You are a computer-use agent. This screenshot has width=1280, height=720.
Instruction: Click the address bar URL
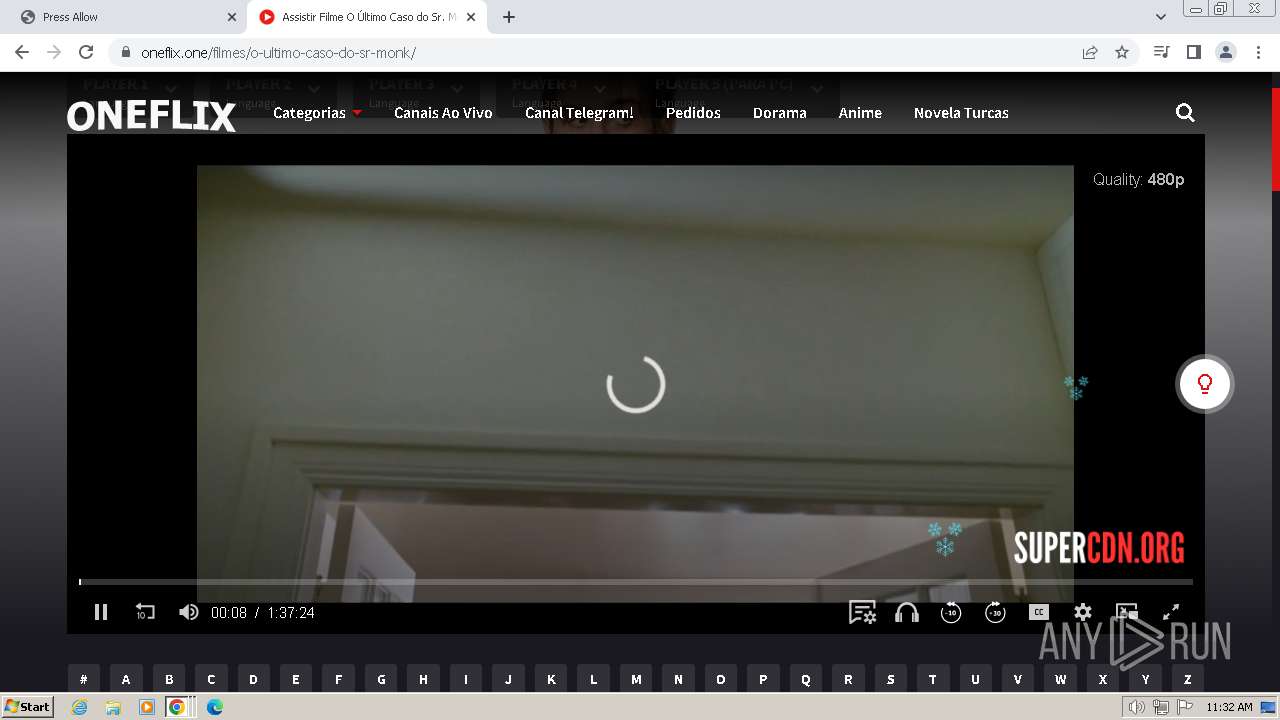point(278,53)
